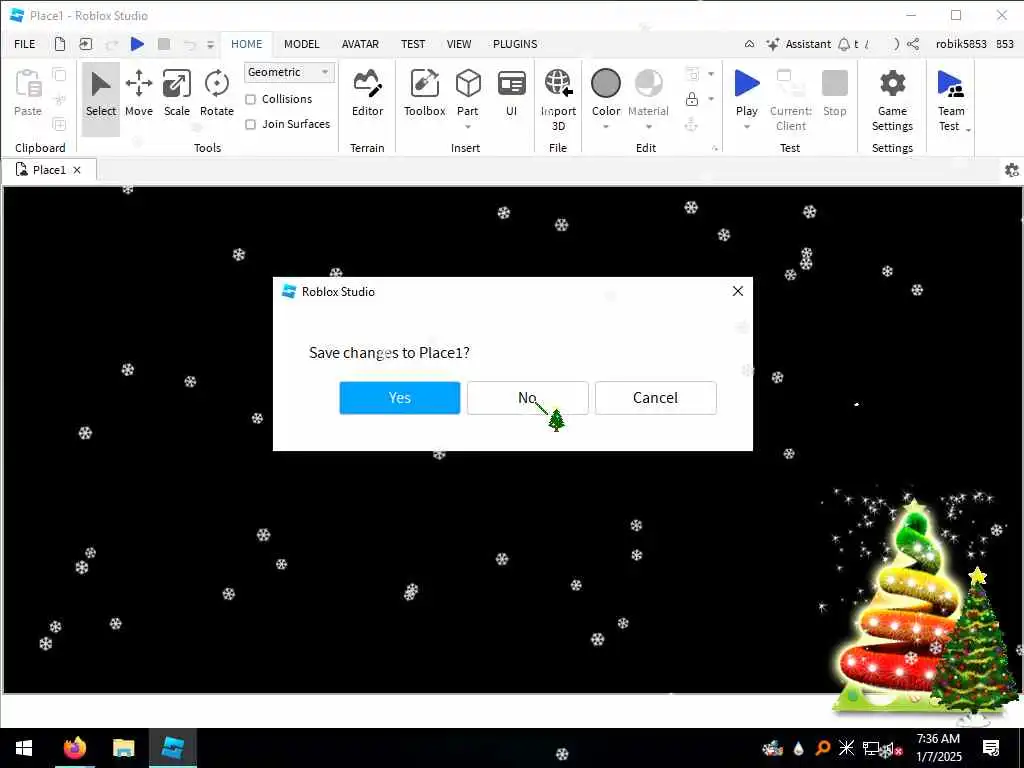Screen dimensions: 1024x768
Task: Open the Windows notification center
Action: coord(991,748)
